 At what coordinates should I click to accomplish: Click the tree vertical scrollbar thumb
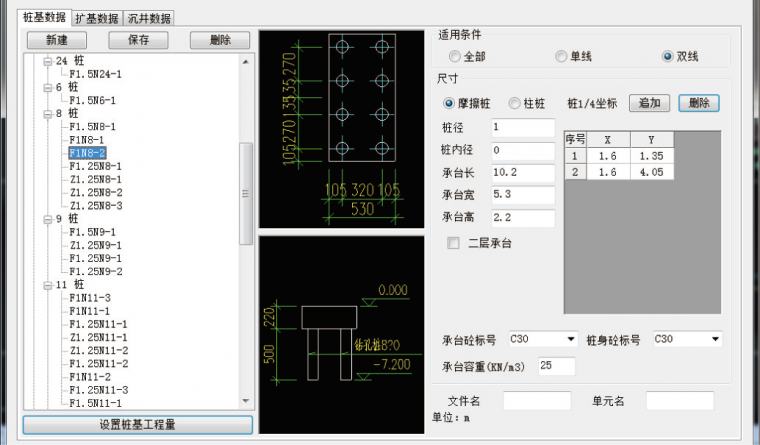click(x=246, y=194)
